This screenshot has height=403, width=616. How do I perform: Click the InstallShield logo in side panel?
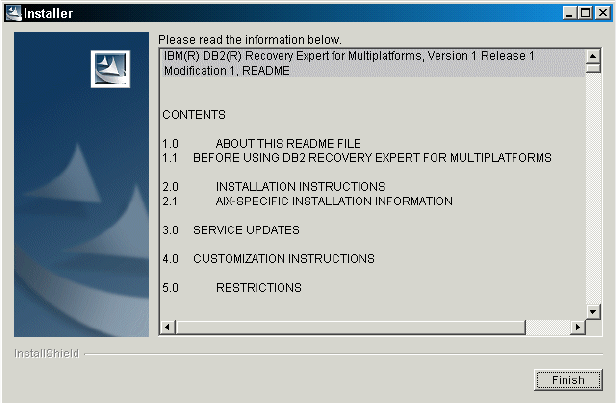110,69
